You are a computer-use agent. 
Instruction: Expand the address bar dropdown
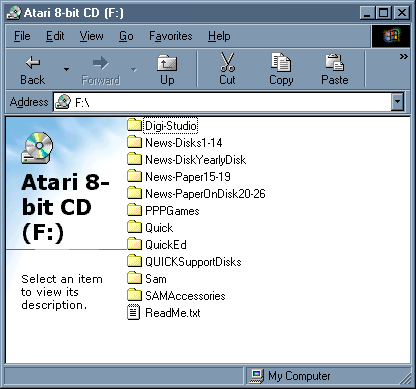[x=397, y=102]
